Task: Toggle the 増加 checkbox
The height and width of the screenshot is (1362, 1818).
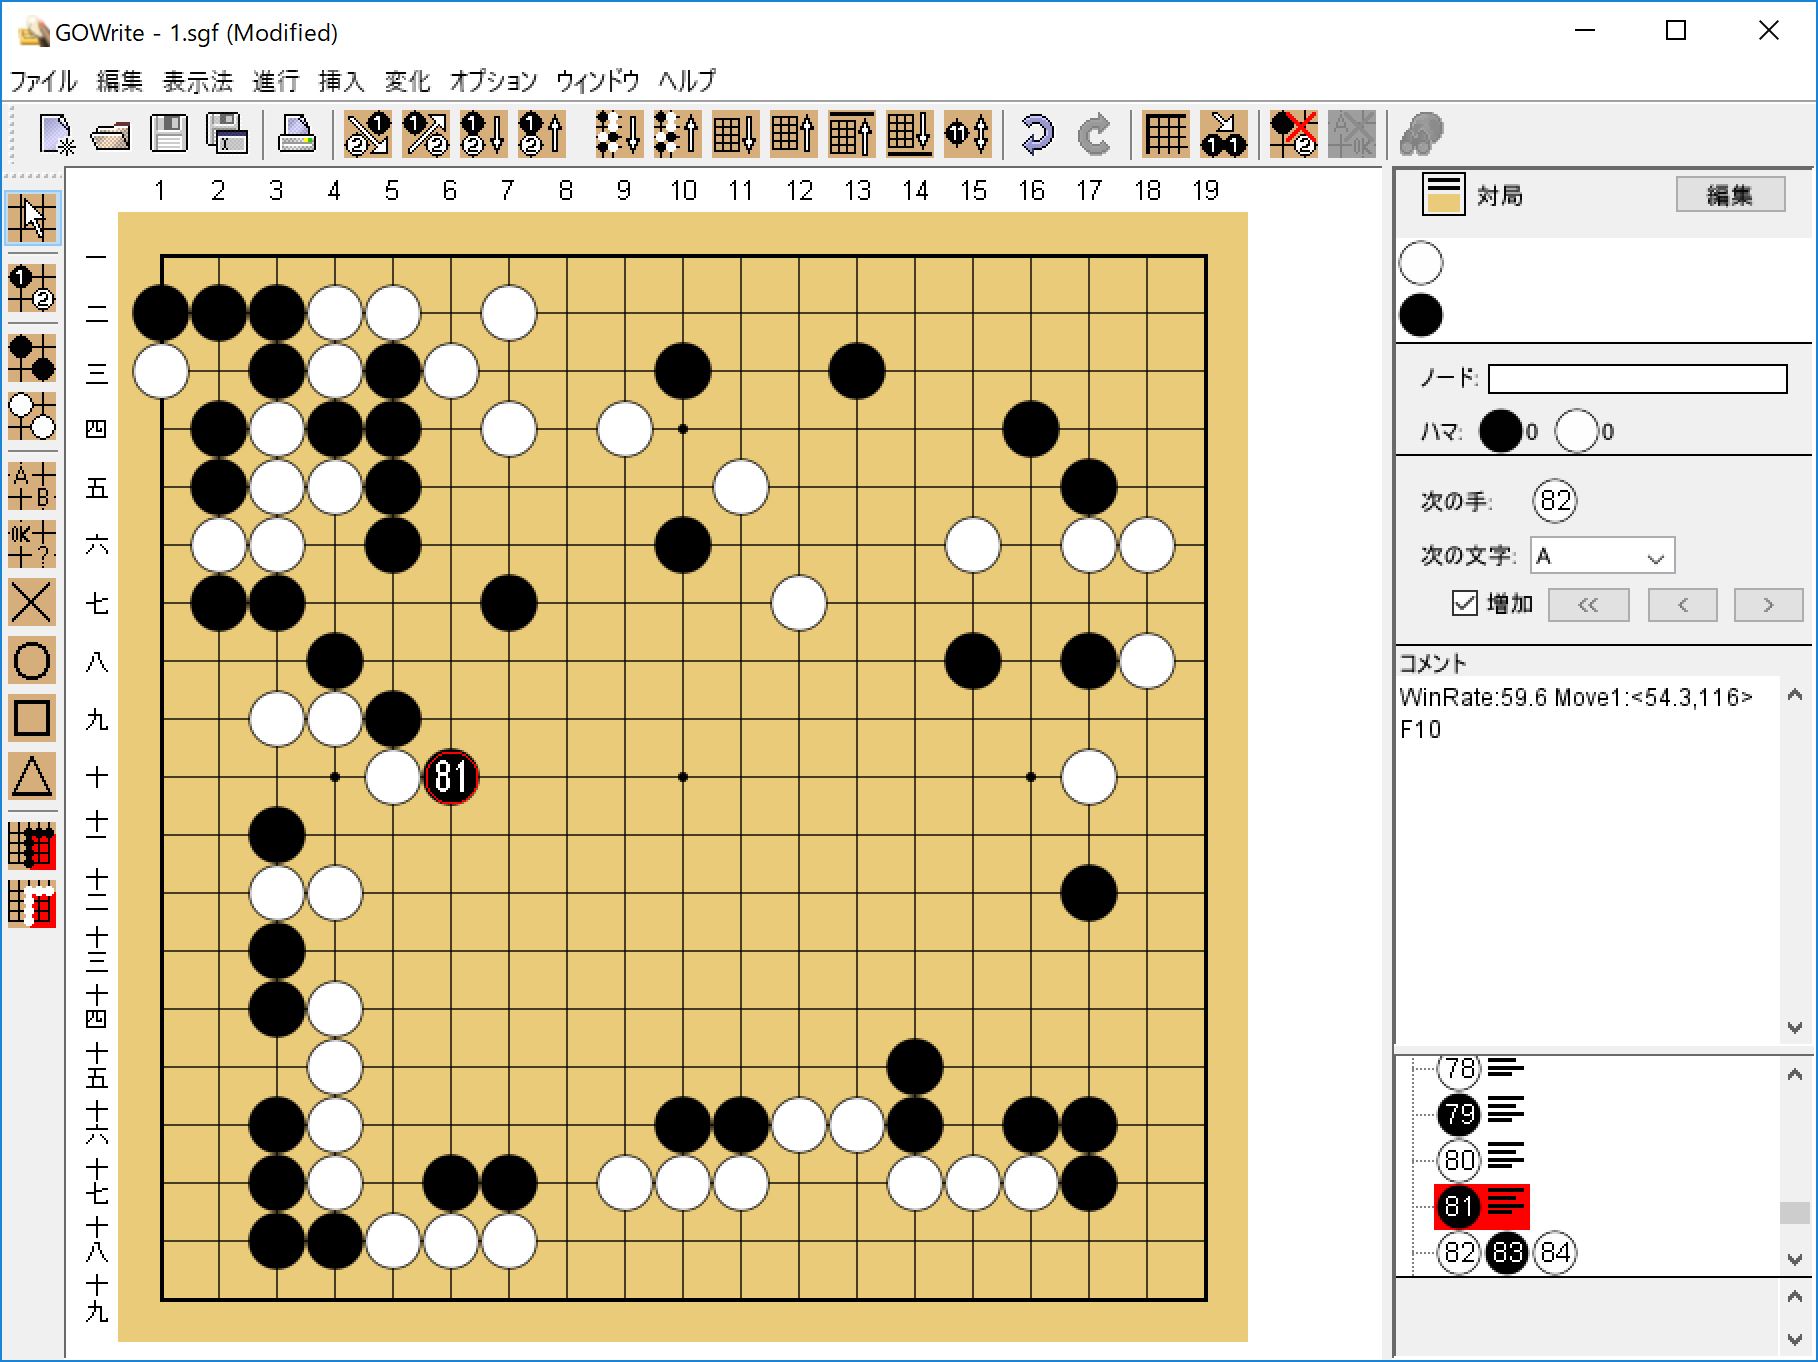Action: [1464, 603]
